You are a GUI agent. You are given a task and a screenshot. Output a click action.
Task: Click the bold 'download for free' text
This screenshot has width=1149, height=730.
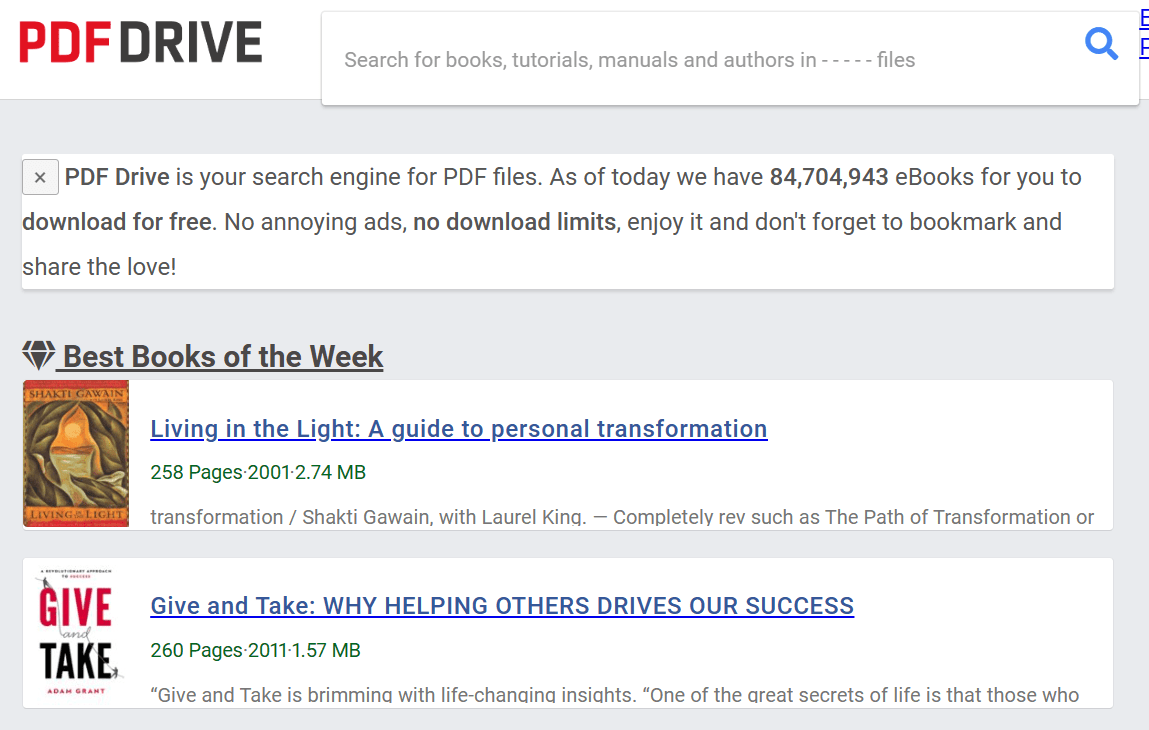pyautogui.click(x=116, y=222)
